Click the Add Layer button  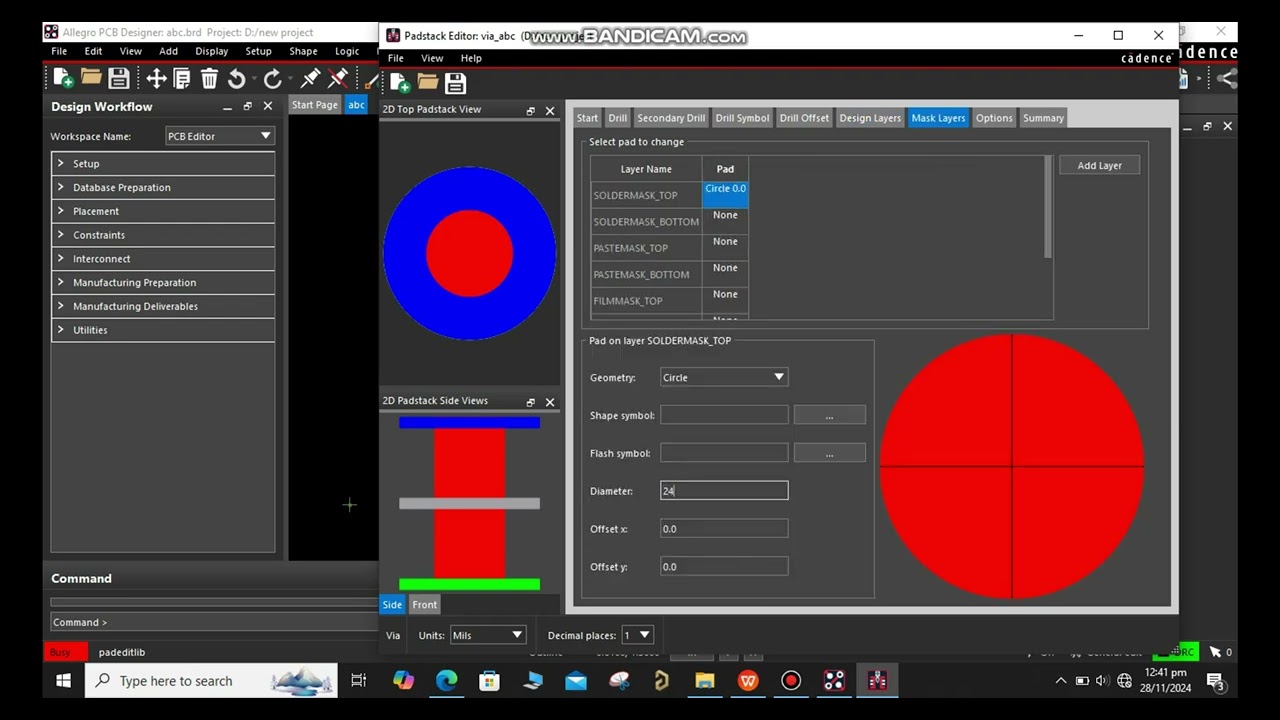1099,166
